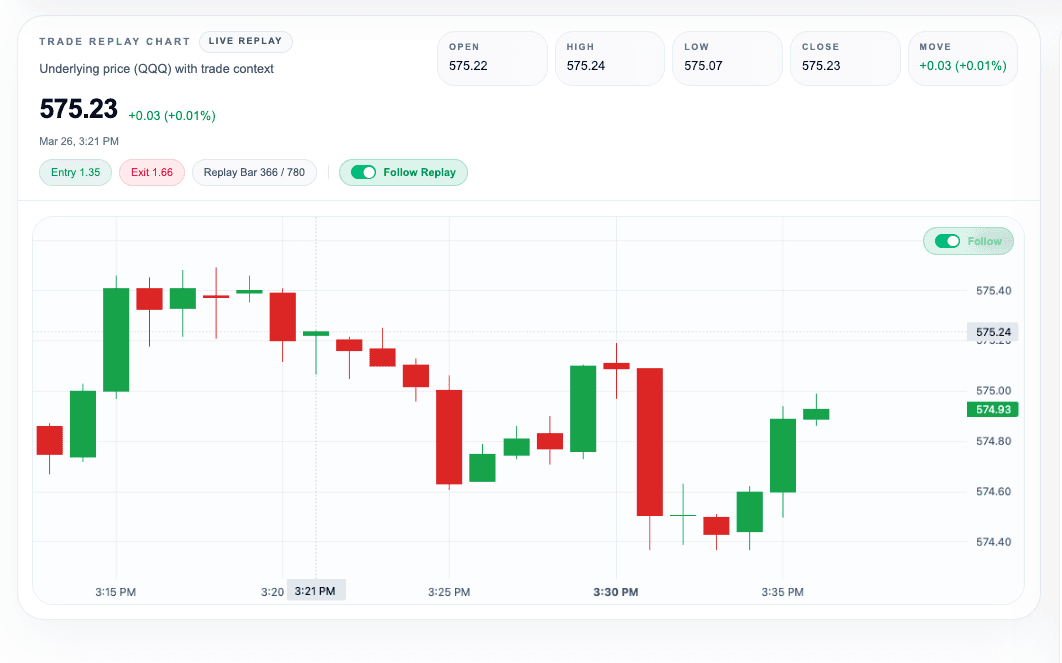Toggle the Follow Replay switch
The height and width of the screenshot is (663, 1062).
363,172
